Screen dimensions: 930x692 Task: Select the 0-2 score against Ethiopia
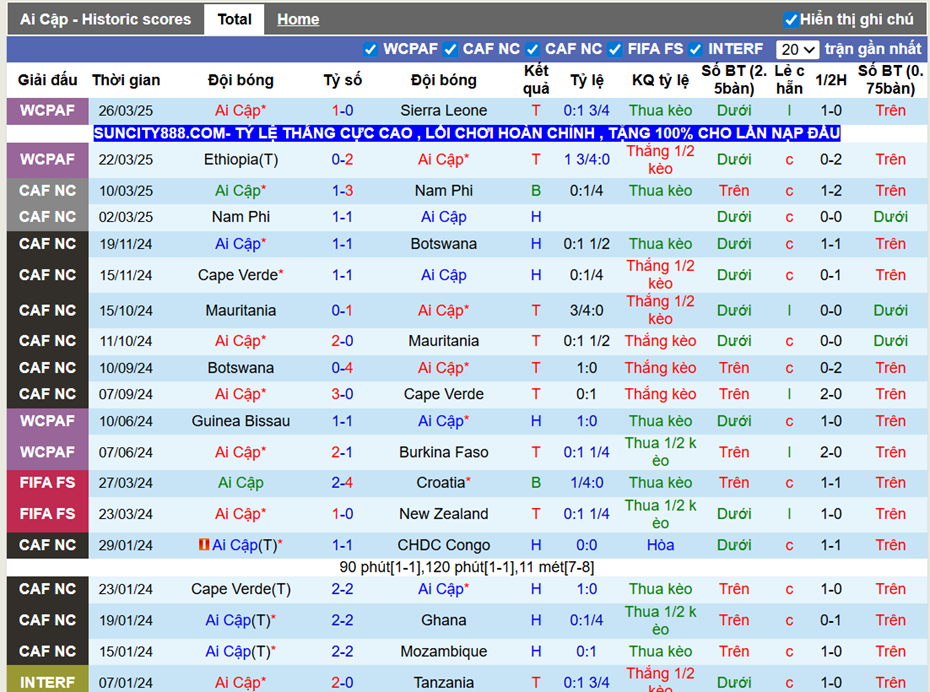[342, 160]
